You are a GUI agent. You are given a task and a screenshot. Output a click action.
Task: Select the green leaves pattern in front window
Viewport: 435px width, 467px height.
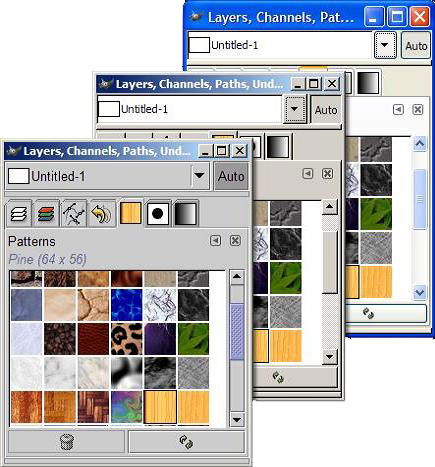193,339
